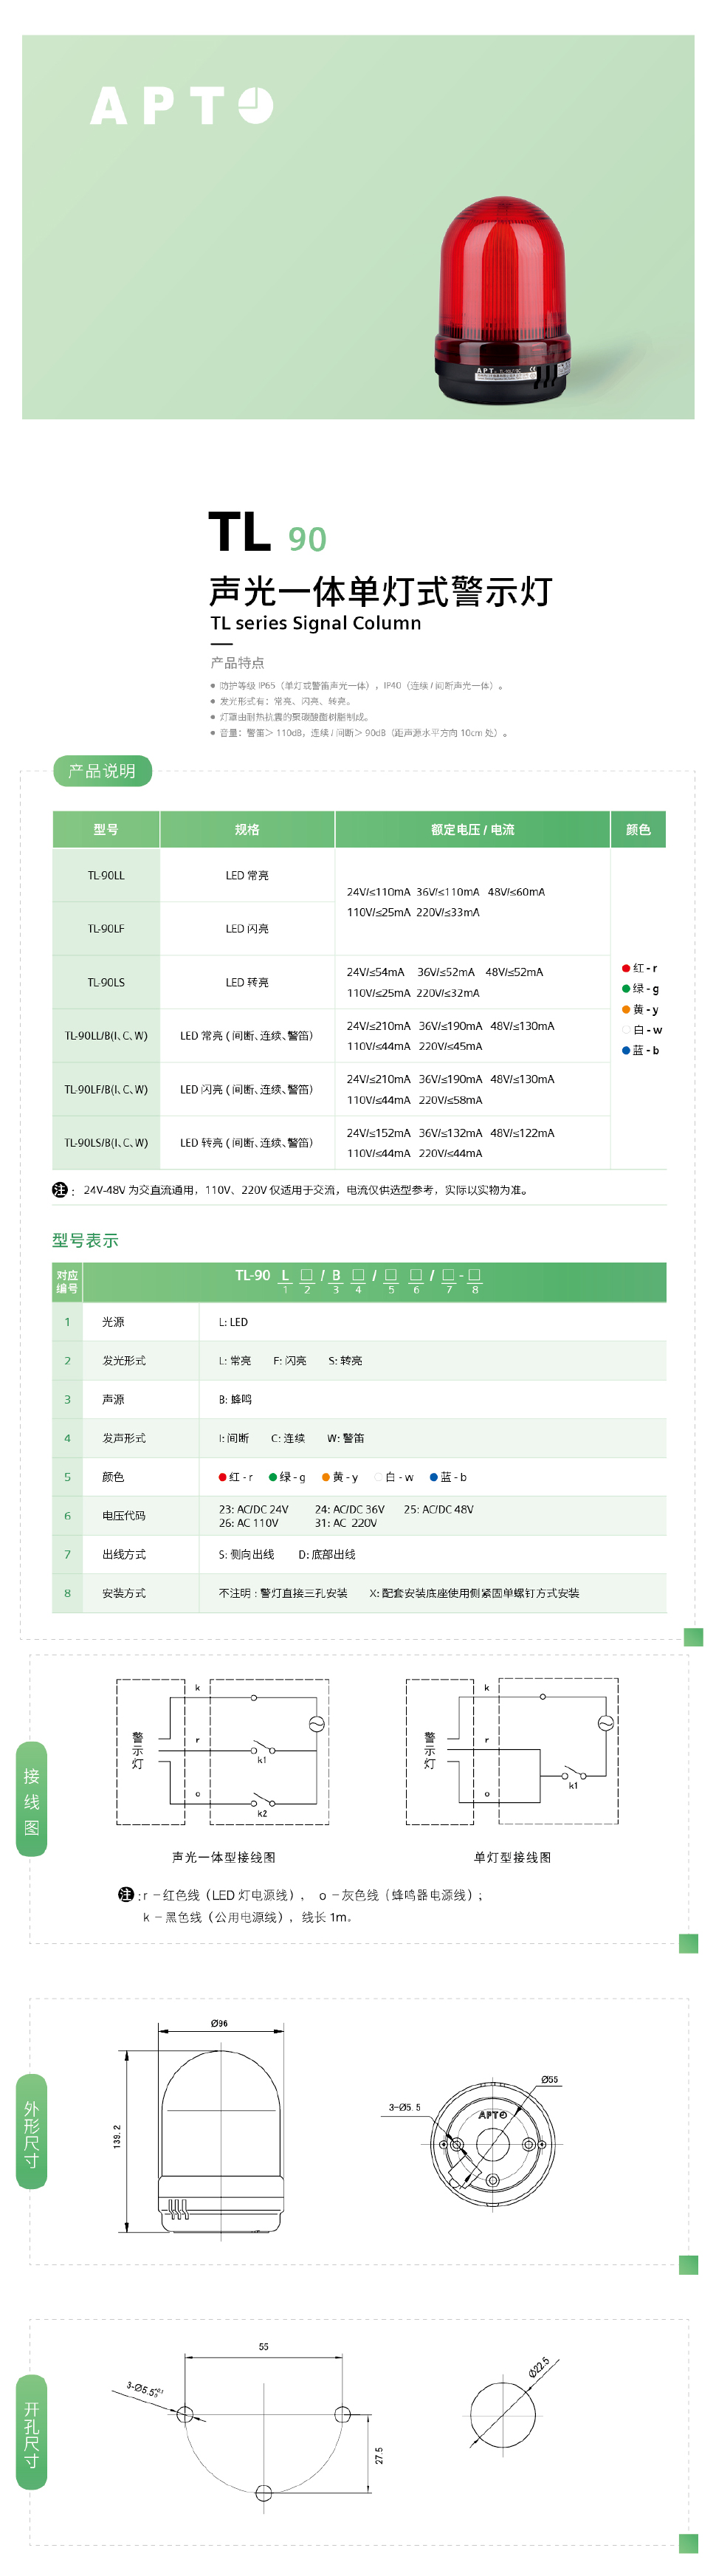
Task: Click the green 绿-g dot in row 5
Action: tap(273, 1477)
